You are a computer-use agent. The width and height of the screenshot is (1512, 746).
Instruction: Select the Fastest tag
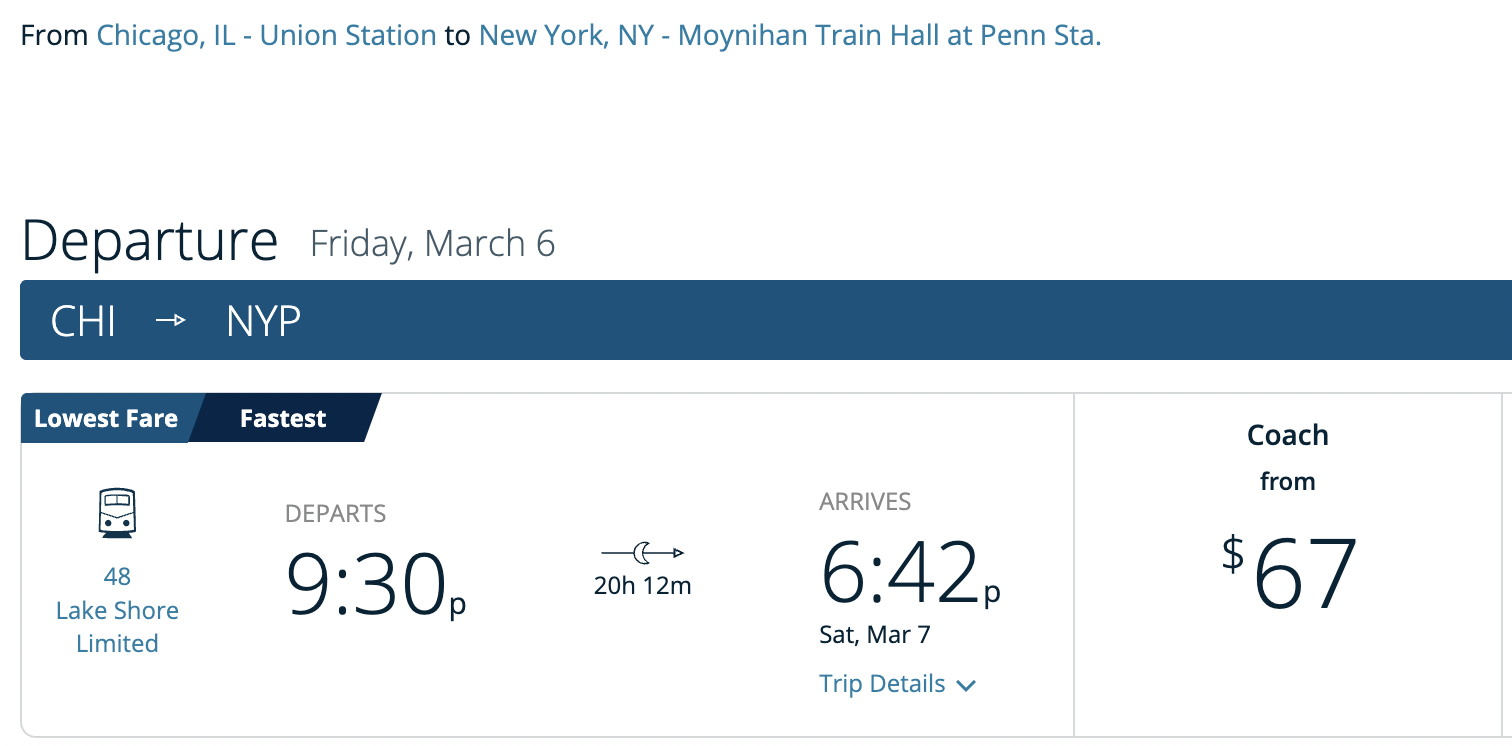pyautogui.click(x=283, y=418)
